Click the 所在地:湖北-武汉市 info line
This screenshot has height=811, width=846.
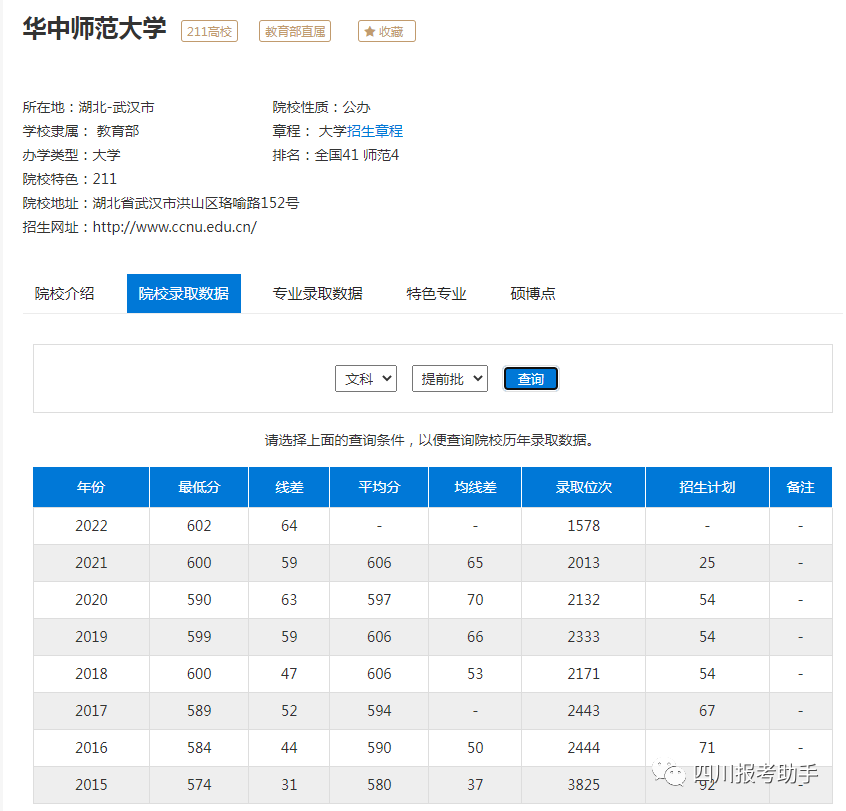tap(88, 107)
